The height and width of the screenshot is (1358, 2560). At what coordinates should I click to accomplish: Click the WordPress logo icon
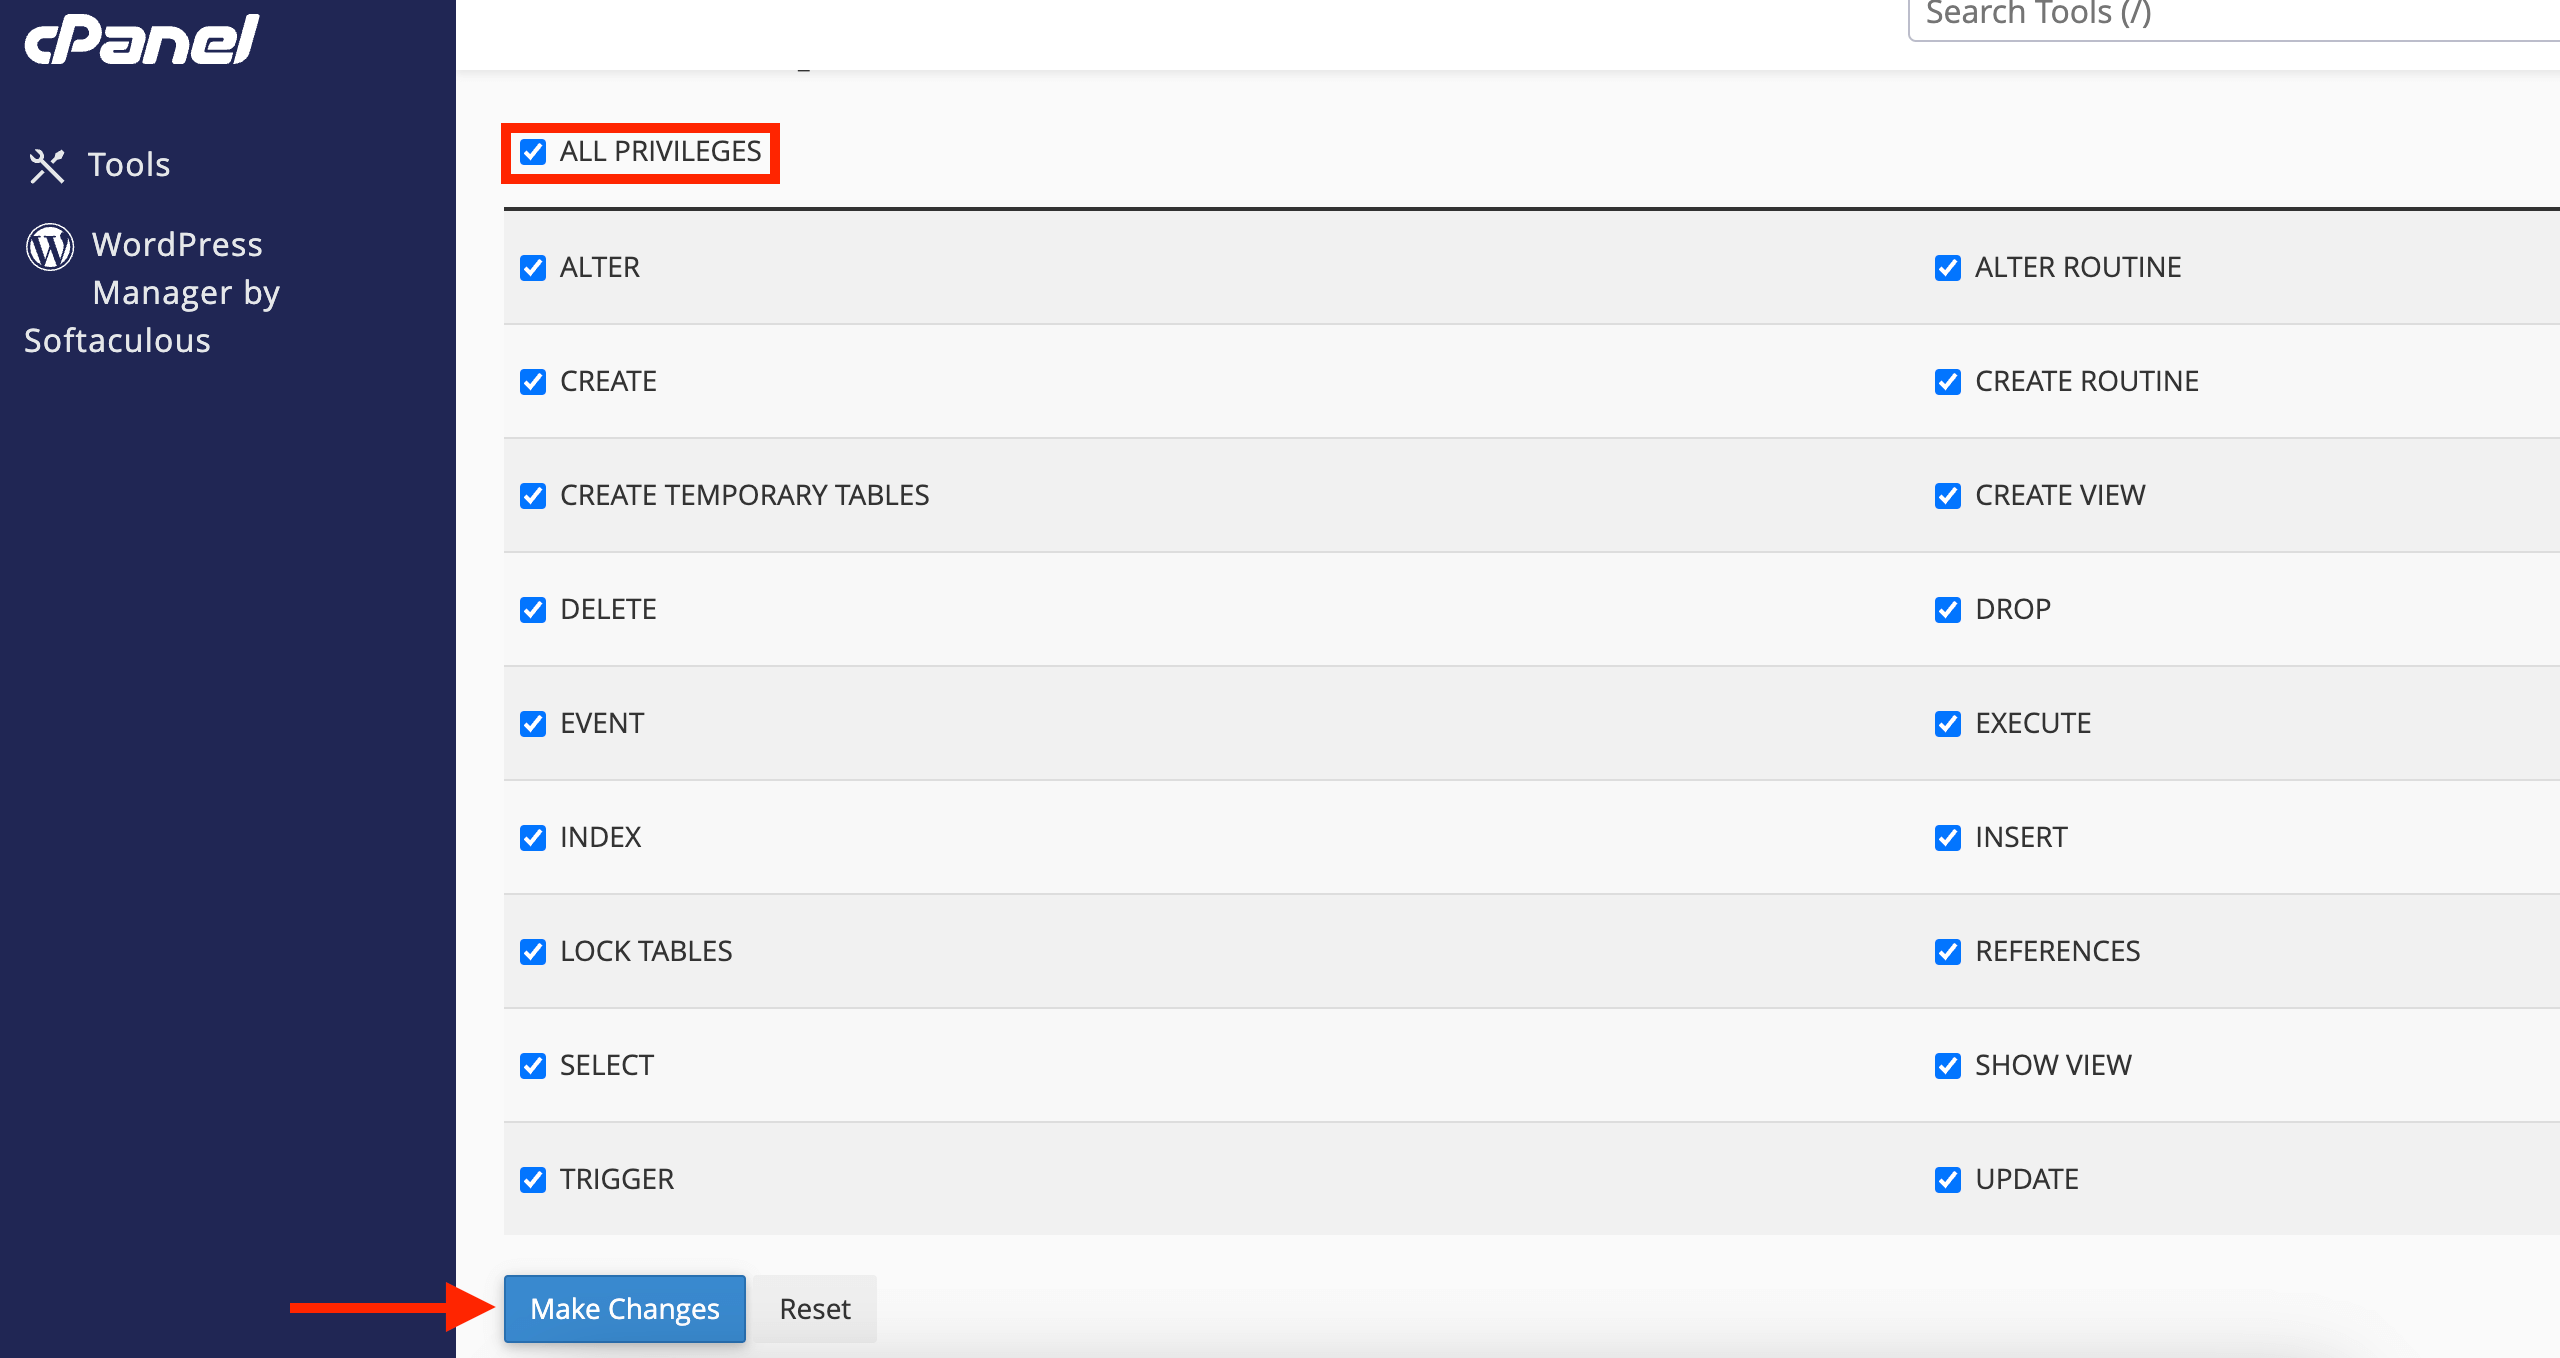pos(50,246)
